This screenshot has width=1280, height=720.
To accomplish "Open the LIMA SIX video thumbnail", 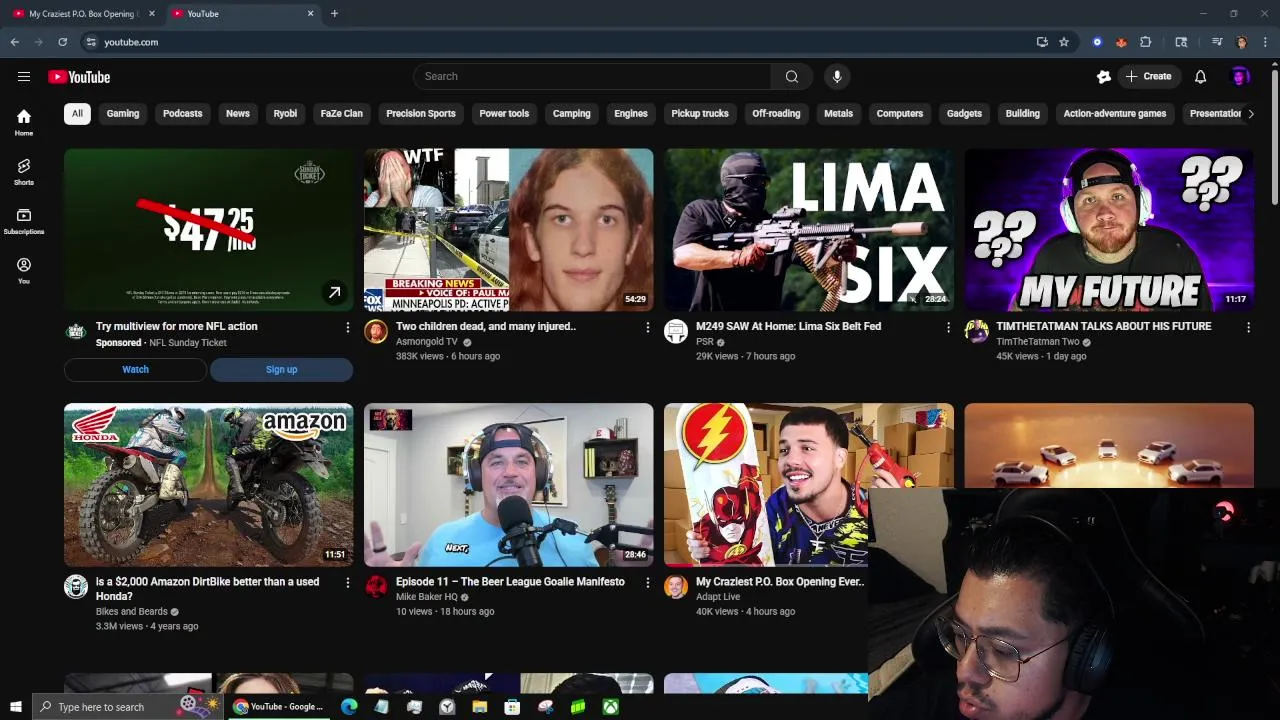I will point(808,230).
